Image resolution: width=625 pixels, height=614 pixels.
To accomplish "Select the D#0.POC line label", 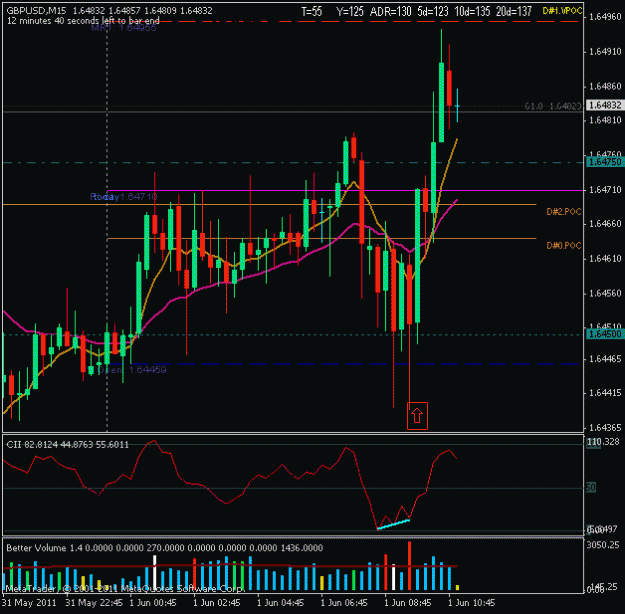I will [564, 246].
